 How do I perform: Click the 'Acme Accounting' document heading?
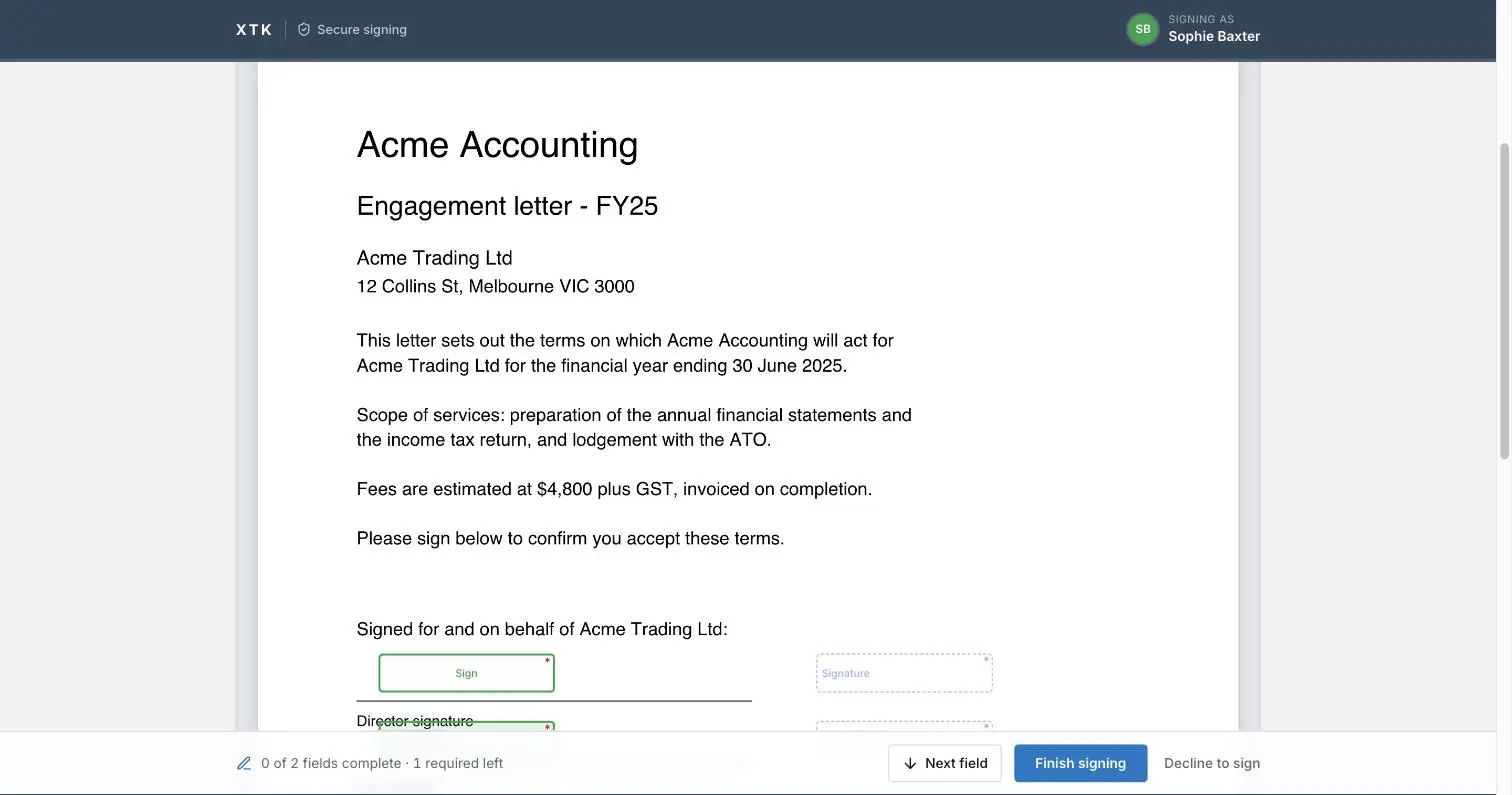click(497, 145)
